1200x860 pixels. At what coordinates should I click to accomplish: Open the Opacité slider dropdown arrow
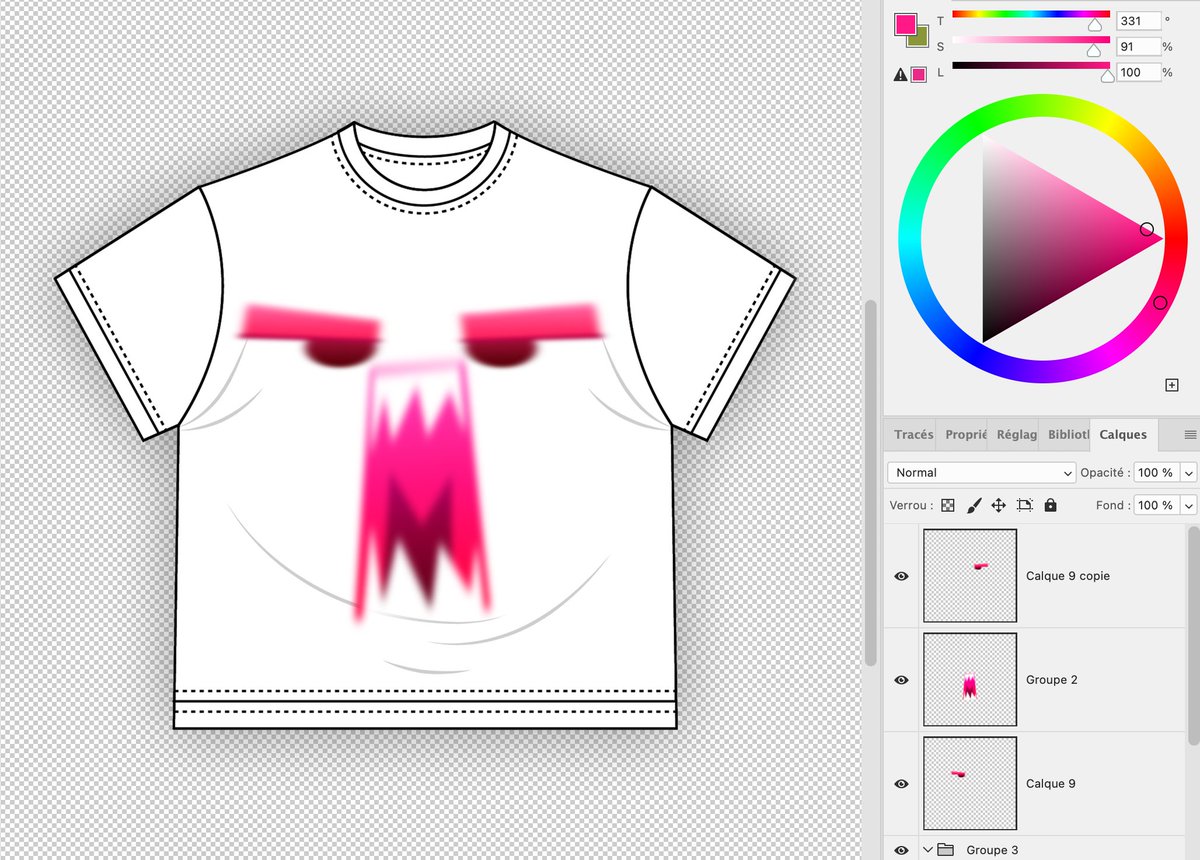click(x=1188, y=472)
